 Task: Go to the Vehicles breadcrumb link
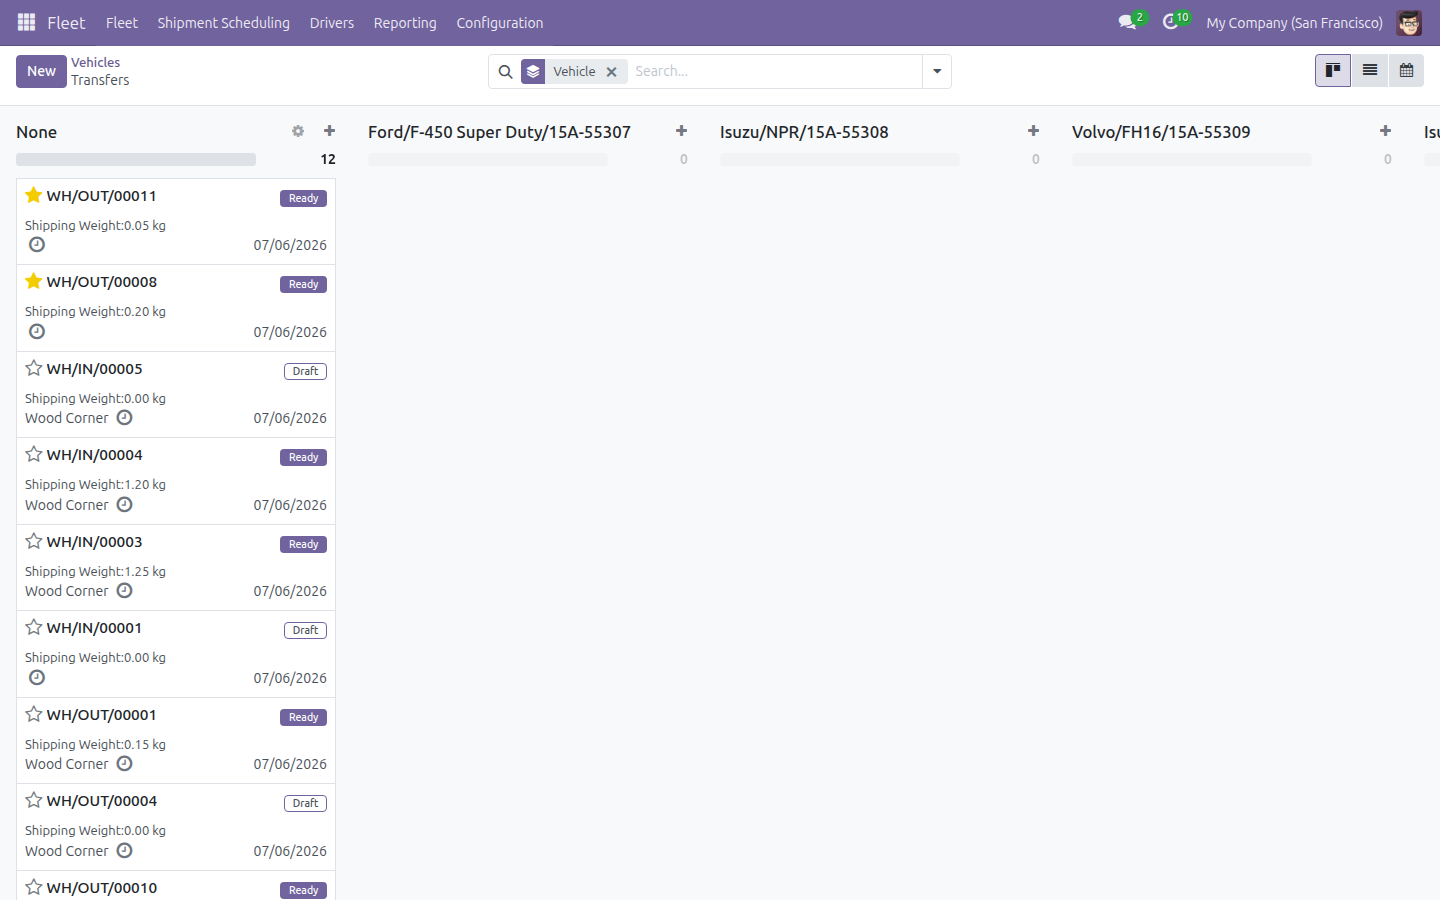95,62
